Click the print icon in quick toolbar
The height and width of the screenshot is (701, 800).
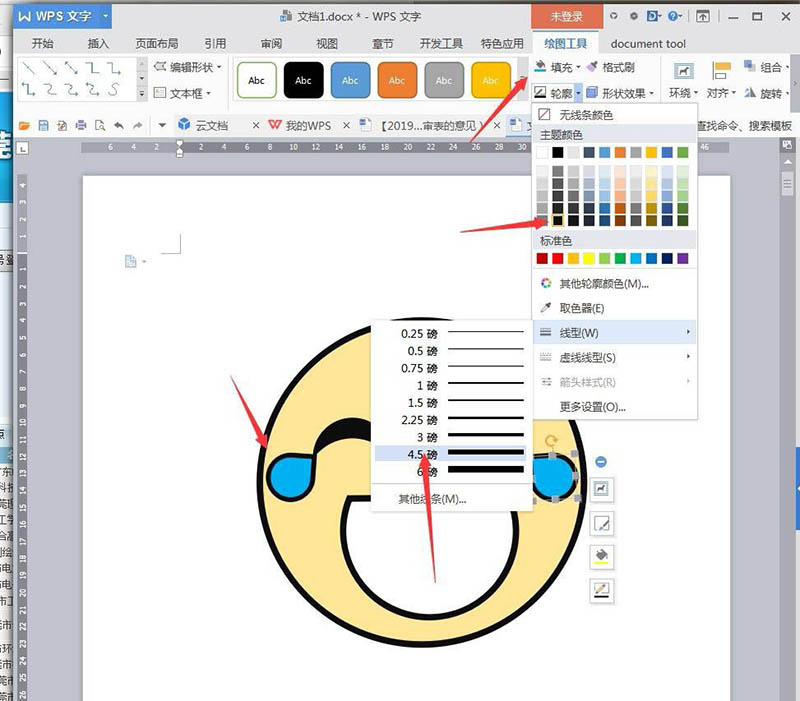tap(81, 126)
